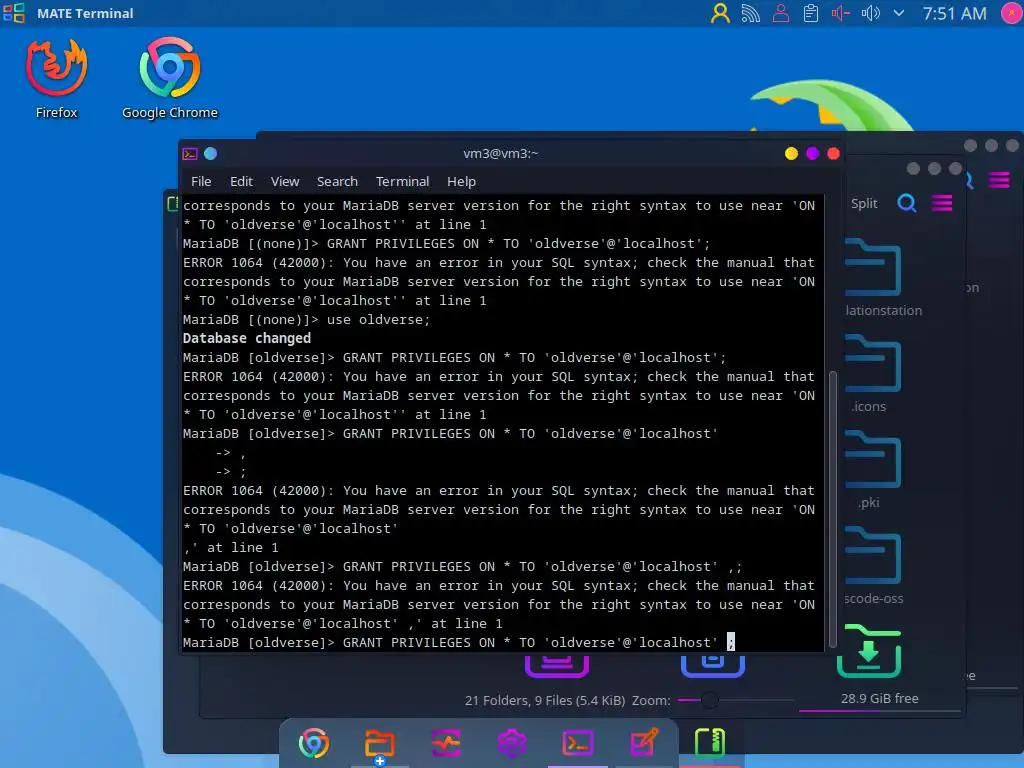This screenshot has height=768, width=1024.
Task: Open the file manager hamburger menu next to search
Action: pyautogui.click(x=942, y=204)
